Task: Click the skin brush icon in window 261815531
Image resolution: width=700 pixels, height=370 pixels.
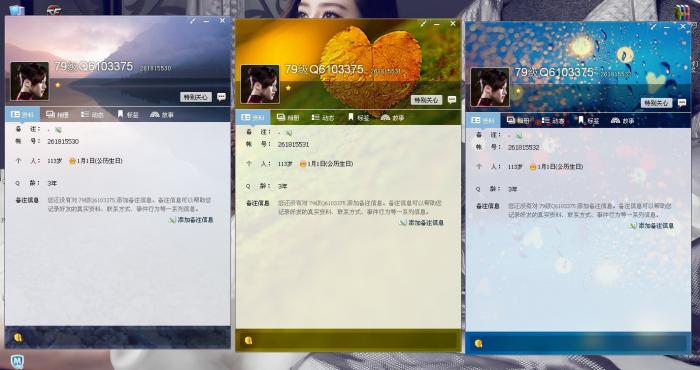Action: [x=423, y=23]
